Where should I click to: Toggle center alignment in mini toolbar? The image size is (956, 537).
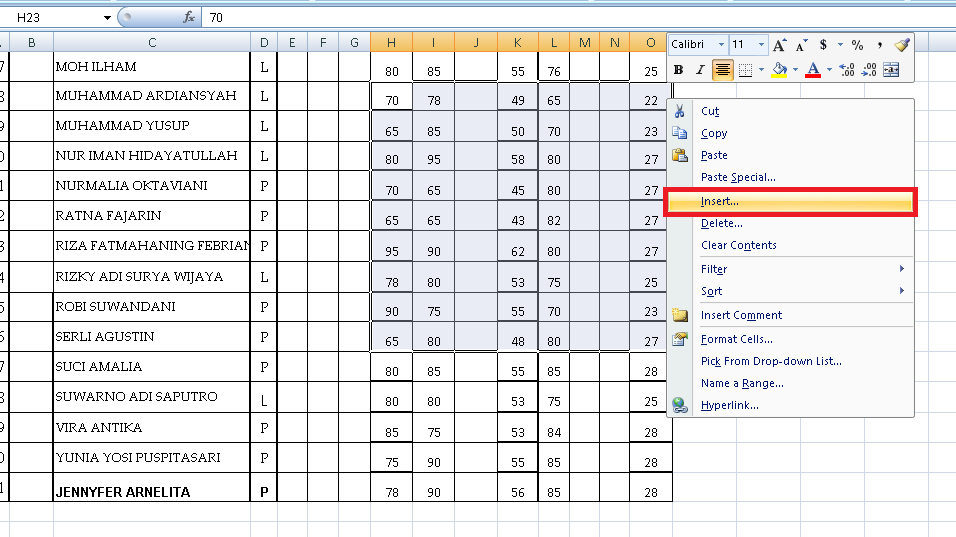[722, 70]
